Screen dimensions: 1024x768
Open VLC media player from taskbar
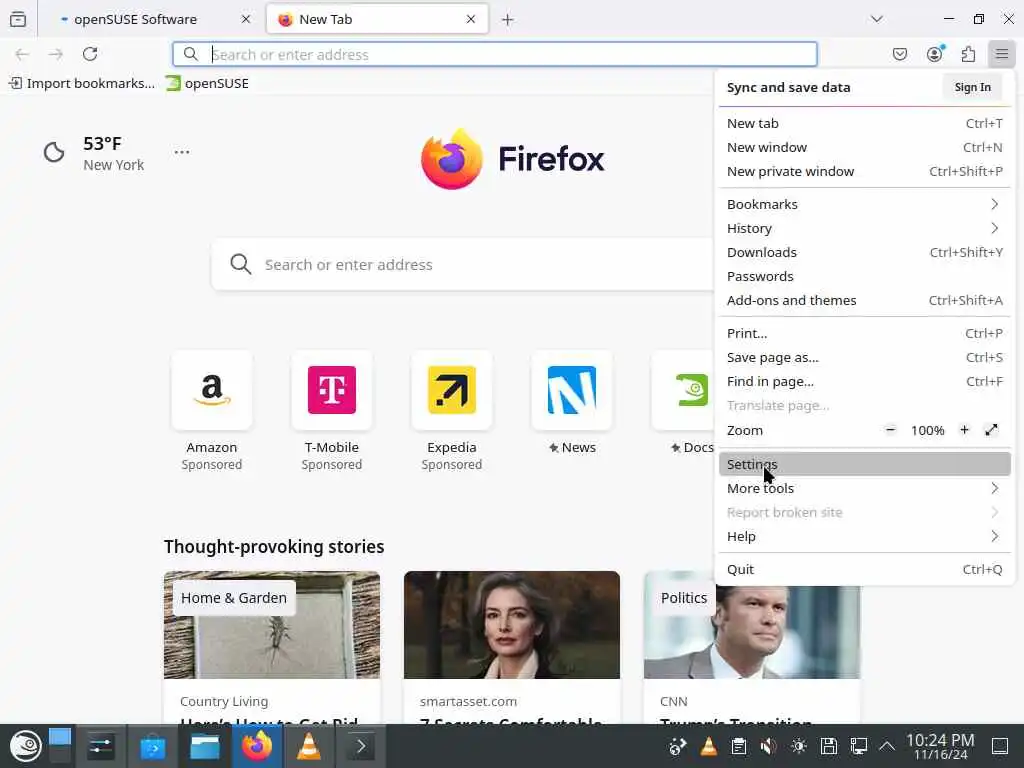pyautogui.click(x=309, y=746)
